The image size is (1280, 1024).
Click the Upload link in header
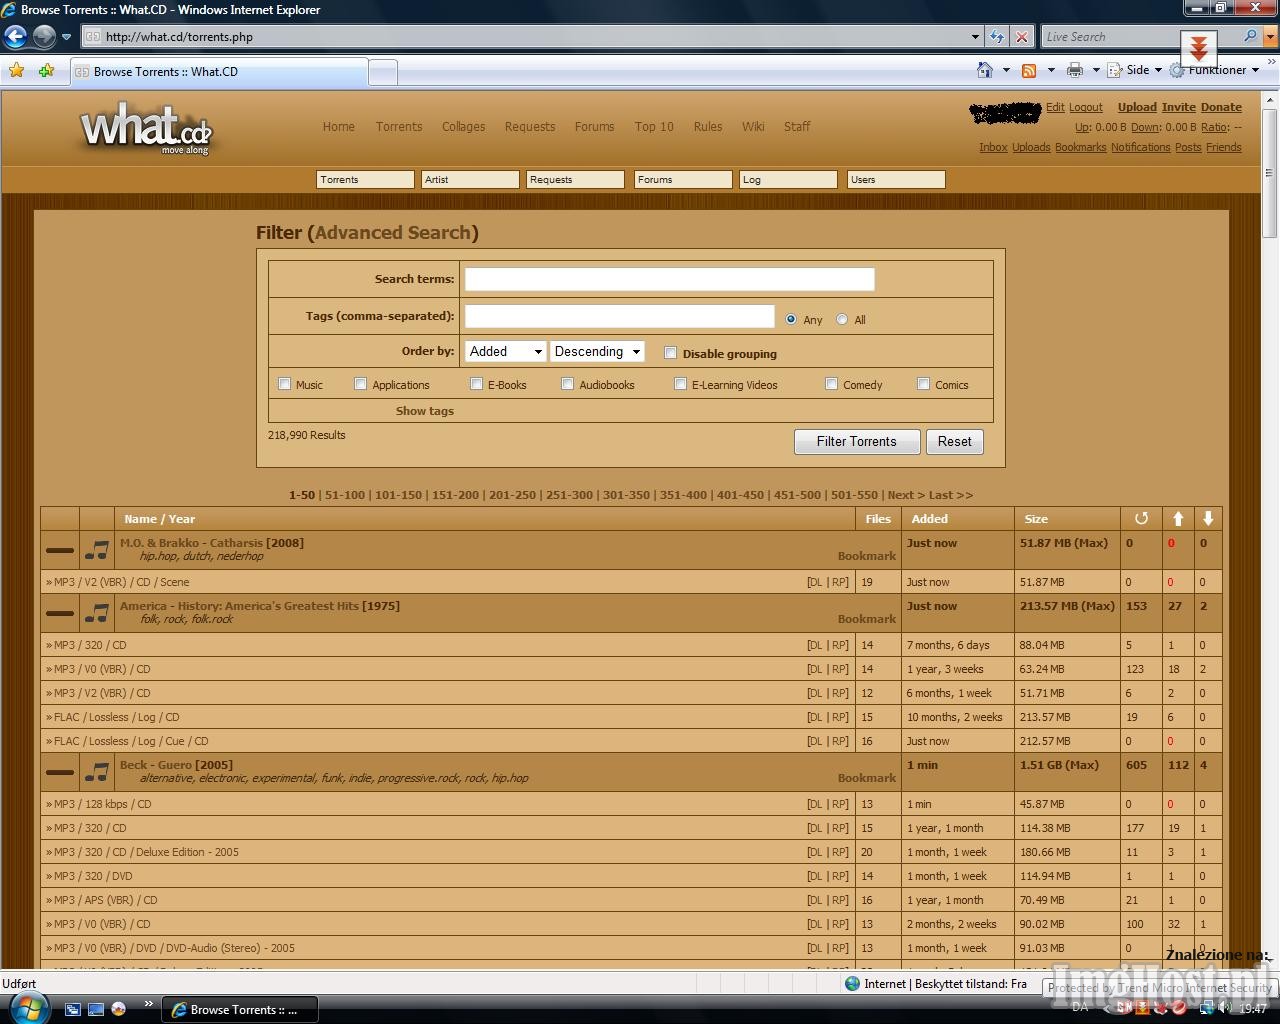pos(1137,107)
